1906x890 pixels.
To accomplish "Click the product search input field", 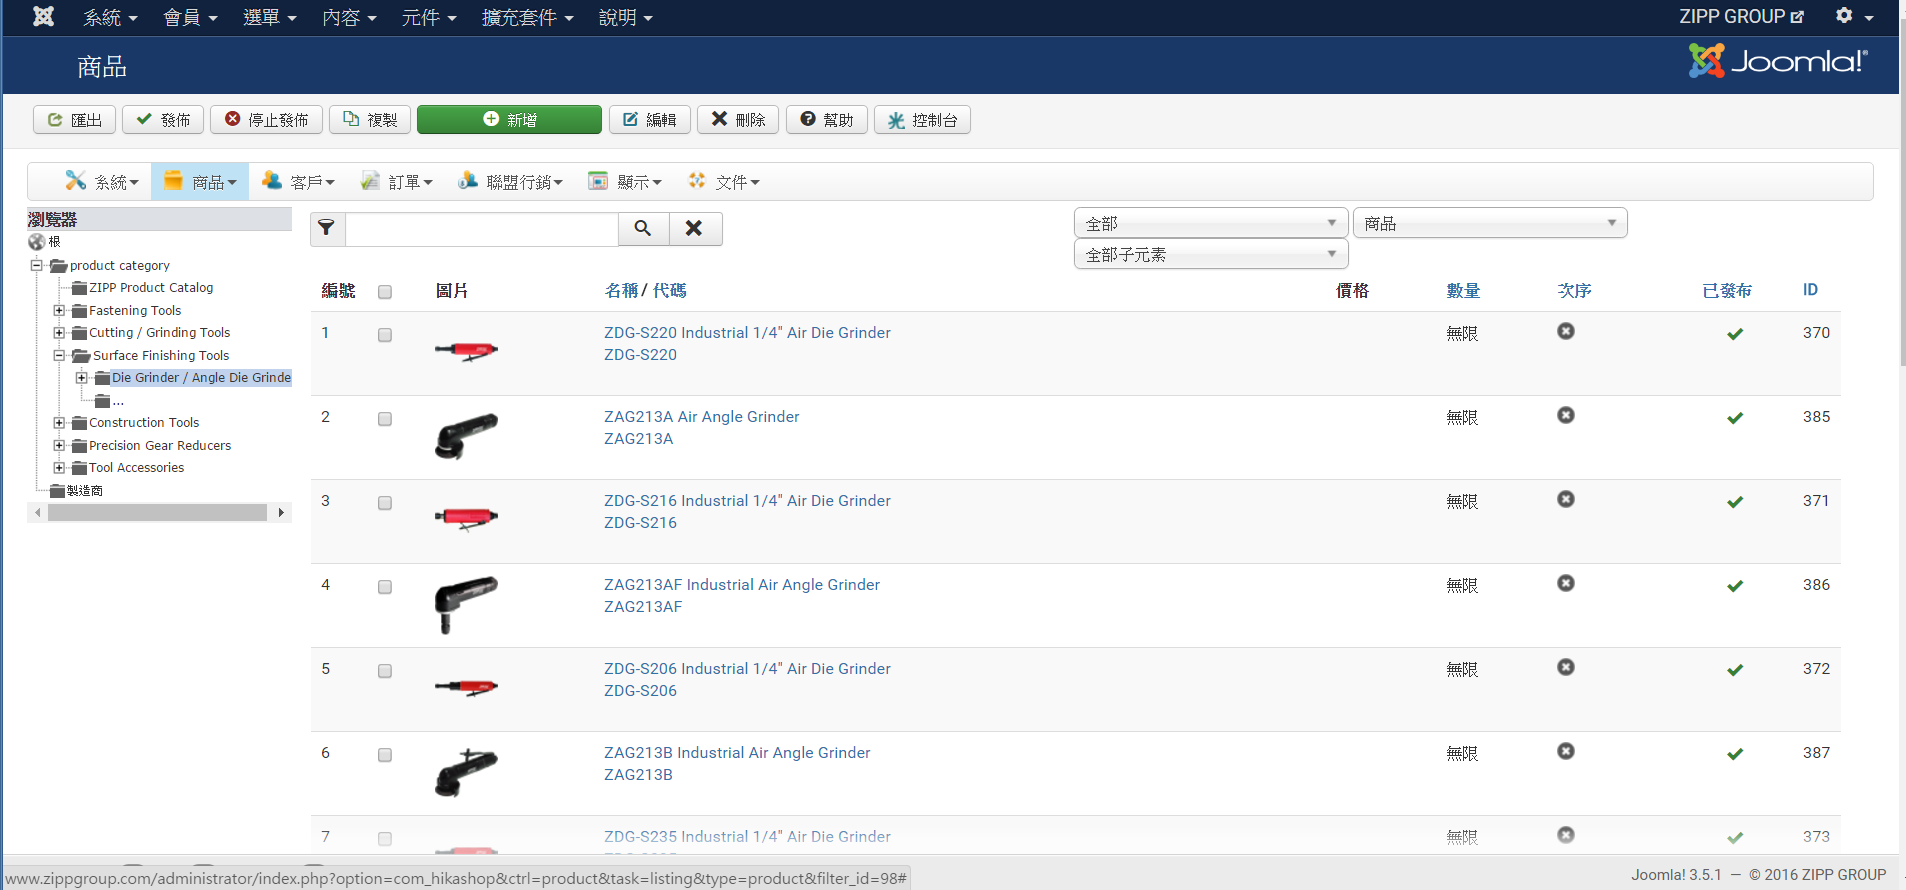I will tap(481, 228).
